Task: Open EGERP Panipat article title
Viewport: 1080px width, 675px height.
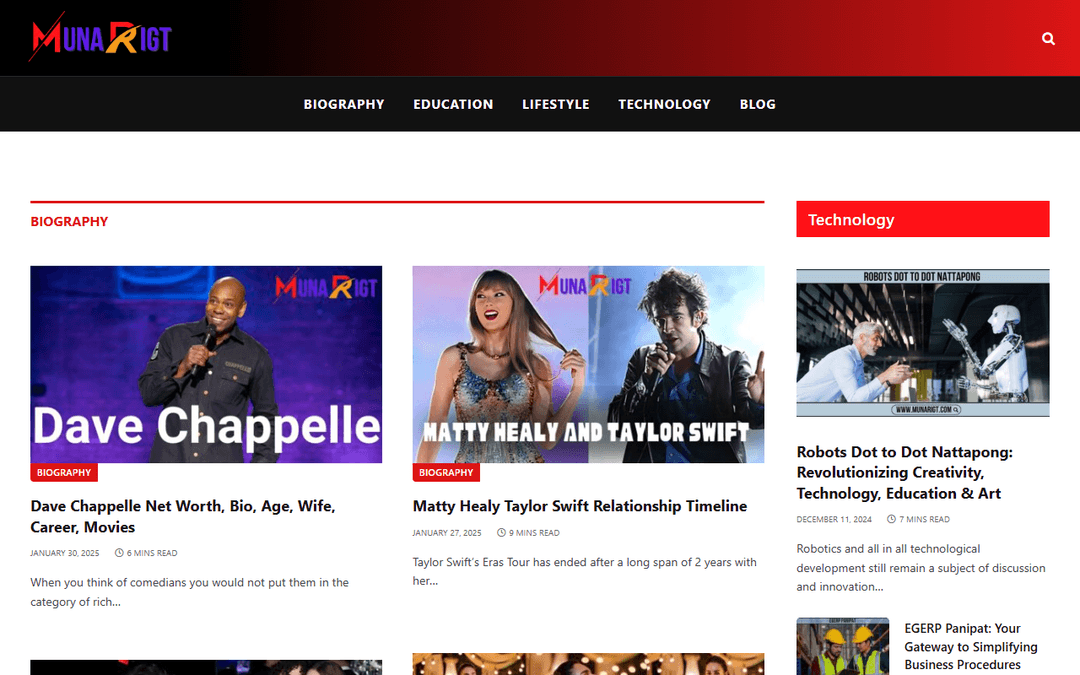Action: 970,646
